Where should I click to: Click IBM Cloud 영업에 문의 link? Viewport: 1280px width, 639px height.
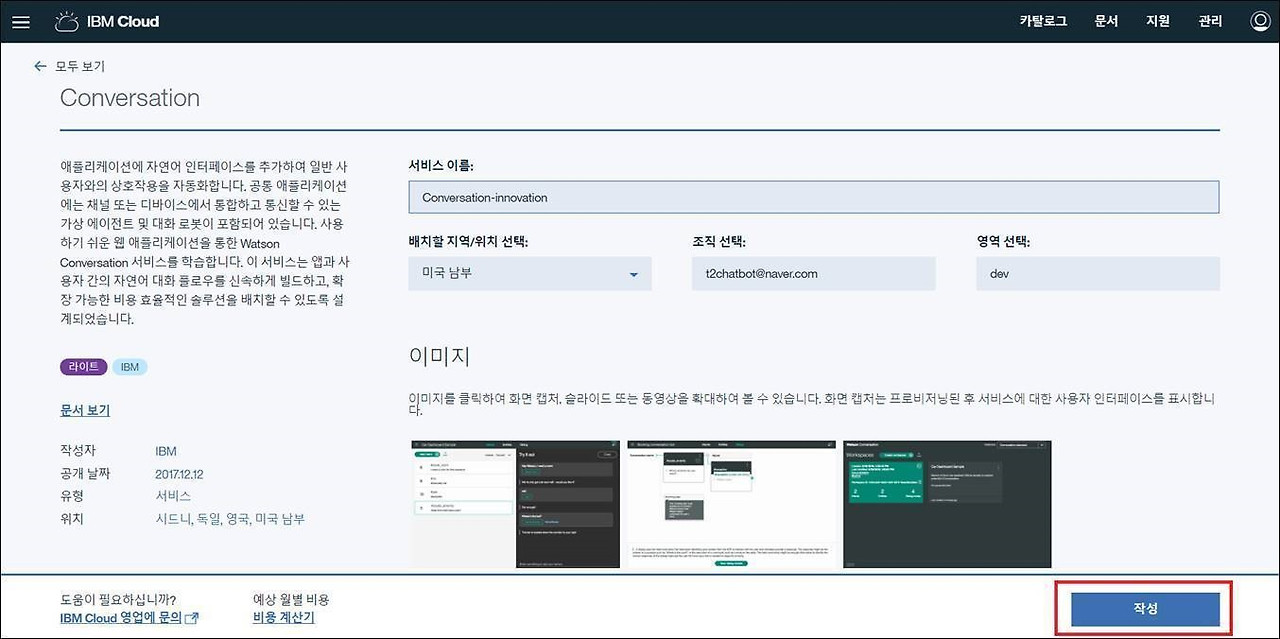point(129,618)
